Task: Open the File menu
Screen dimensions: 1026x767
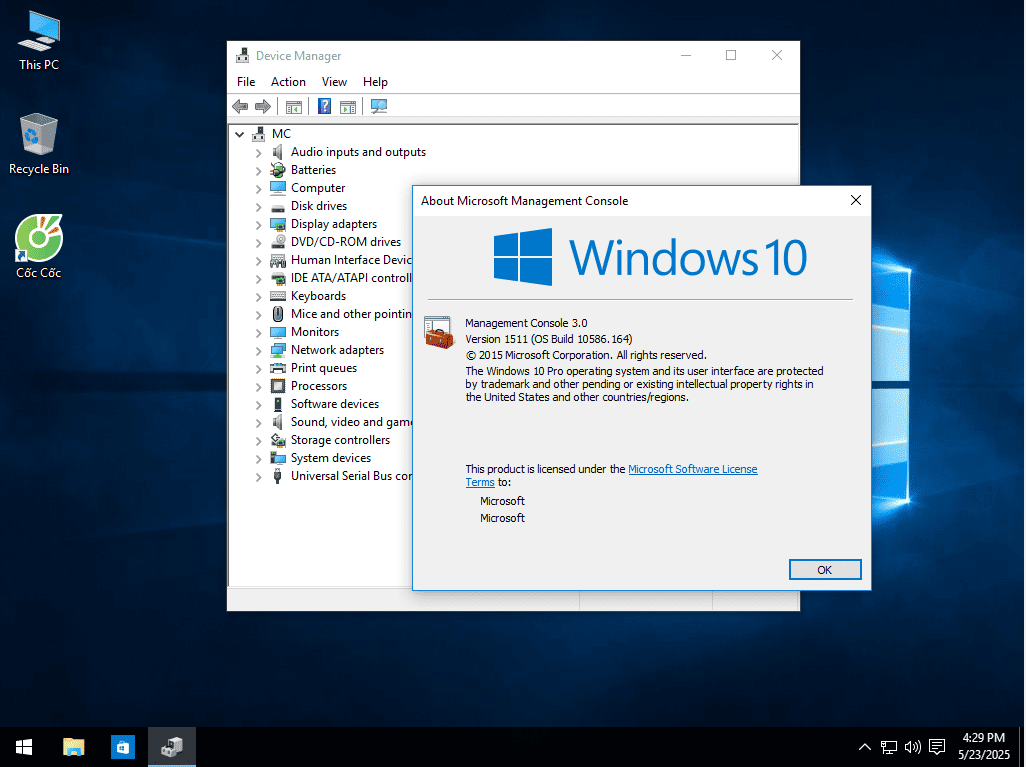Action: (246, 82)
